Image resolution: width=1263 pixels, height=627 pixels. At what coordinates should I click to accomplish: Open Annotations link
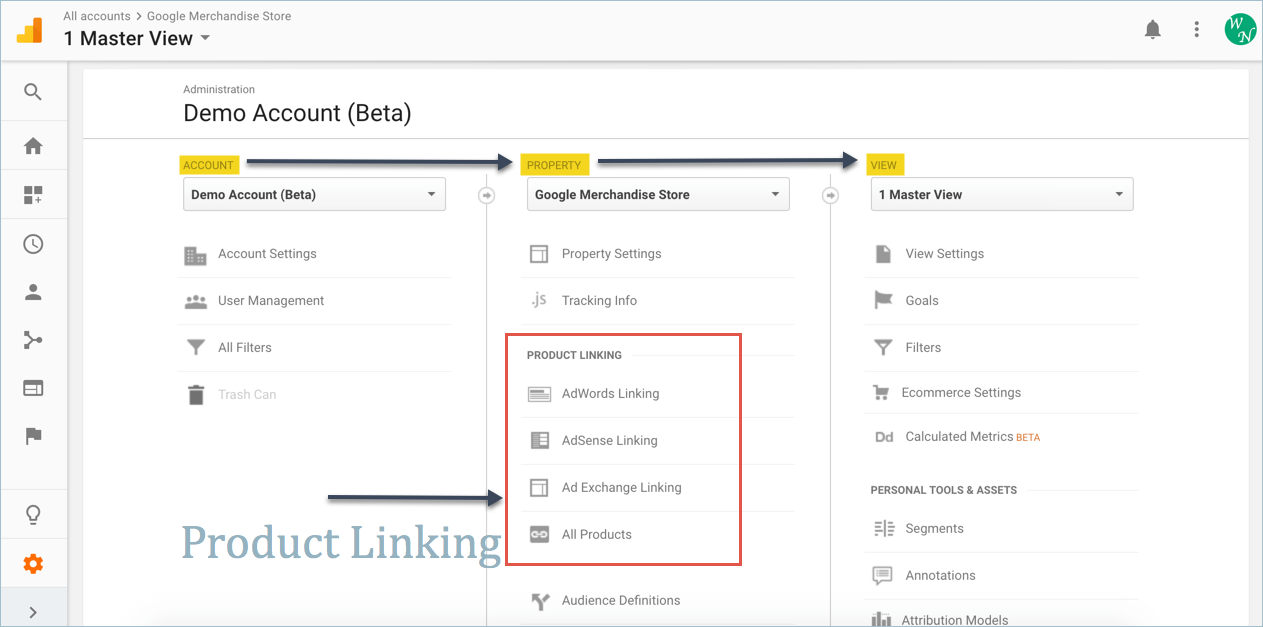coord(941,576)
